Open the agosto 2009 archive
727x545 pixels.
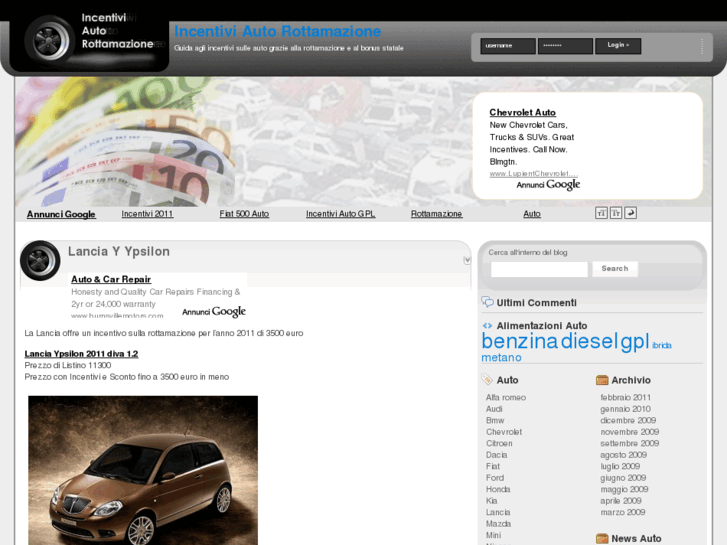624,455
